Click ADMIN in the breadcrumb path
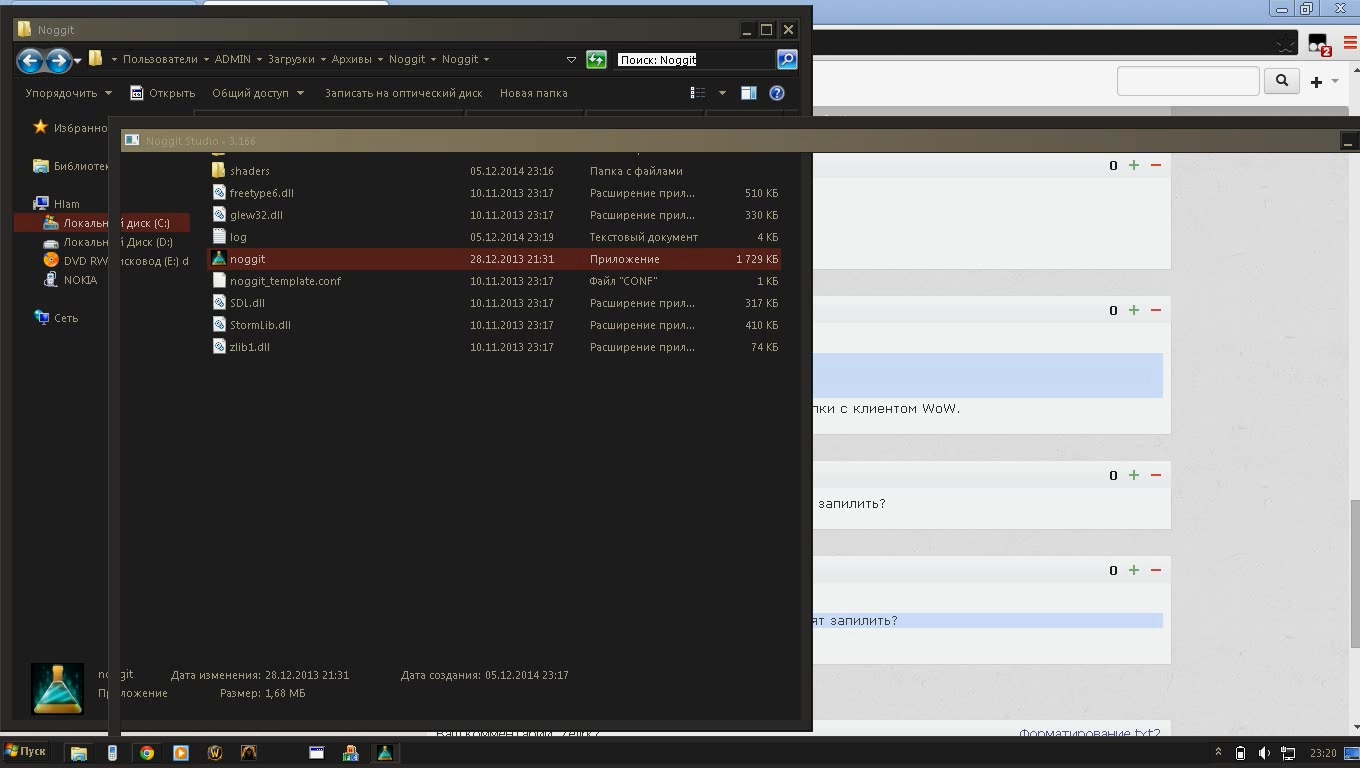Image resolution: width=1360 pixels, height=768 pixels. tap(233, 59)
